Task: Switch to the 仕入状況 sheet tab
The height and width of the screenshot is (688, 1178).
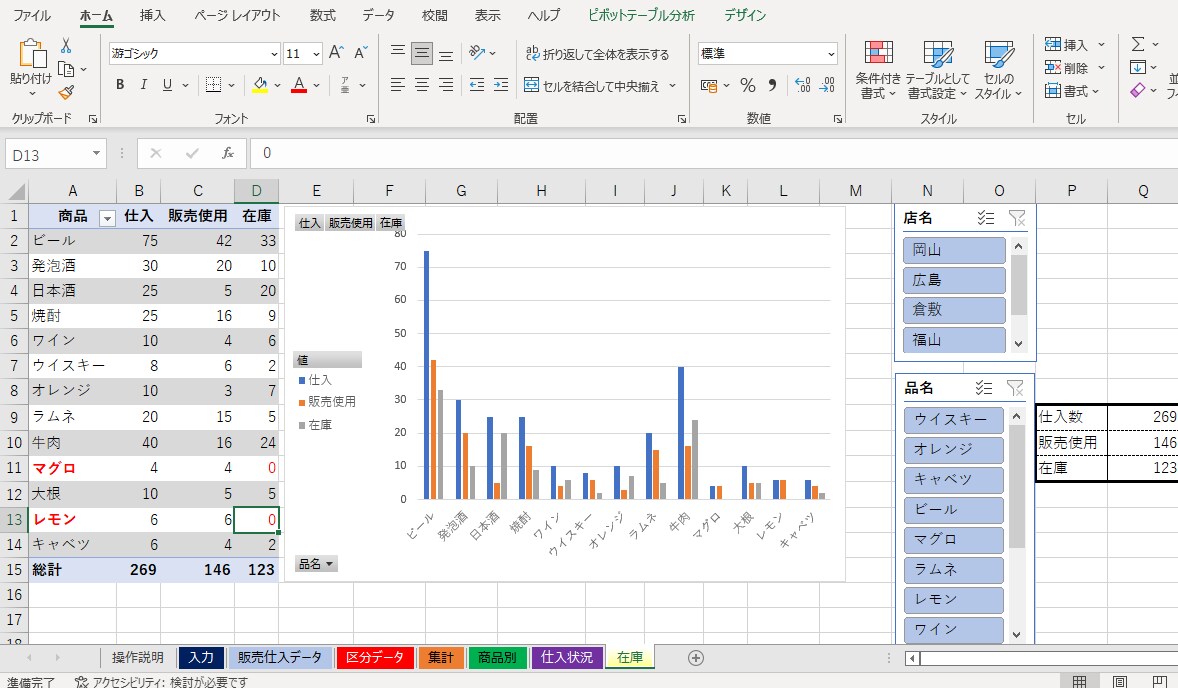Action: coord(567,657)
